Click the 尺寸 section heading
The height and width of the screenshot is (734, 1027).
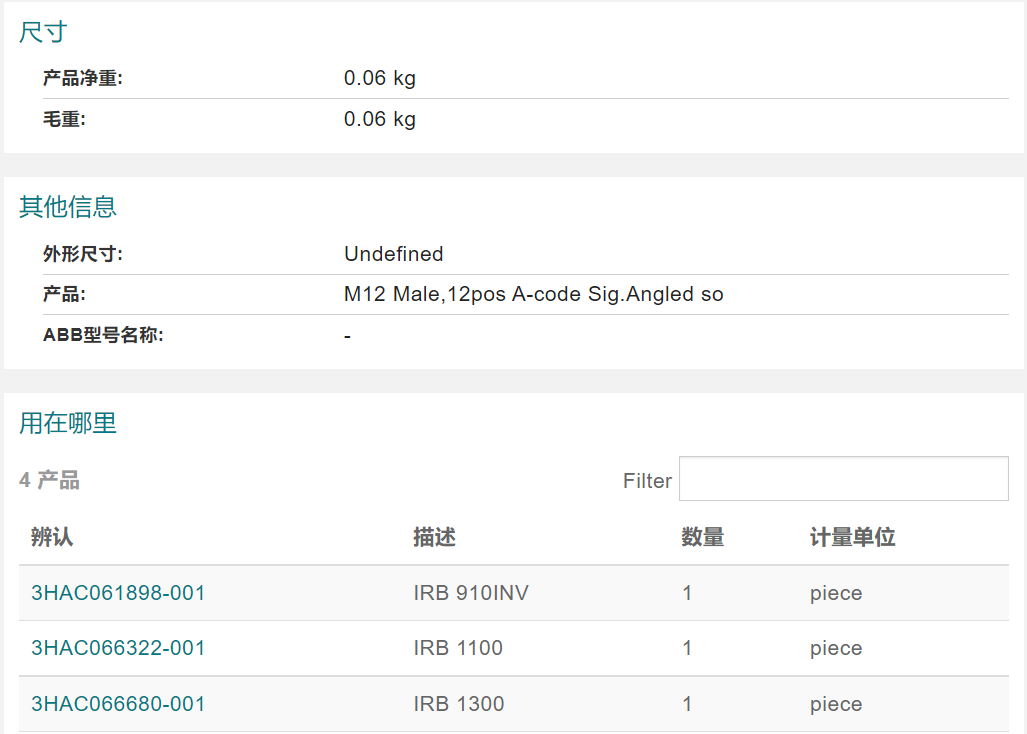point(43,32)
